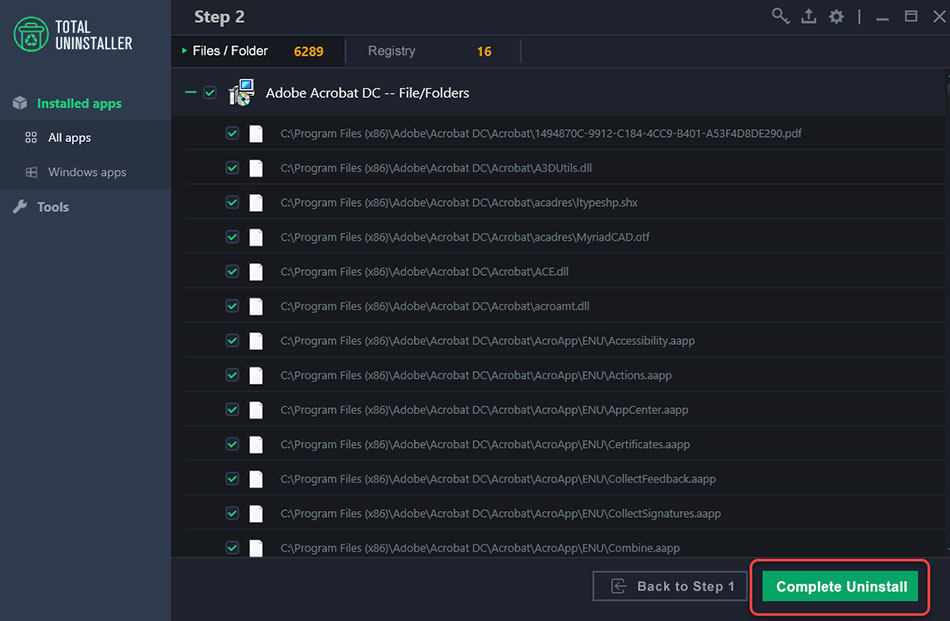Click the Total Uninstaller logo icon
Image resolution: width=950 pixels, height=621 pixels.
pyautogui.click(x=31, y=35)
